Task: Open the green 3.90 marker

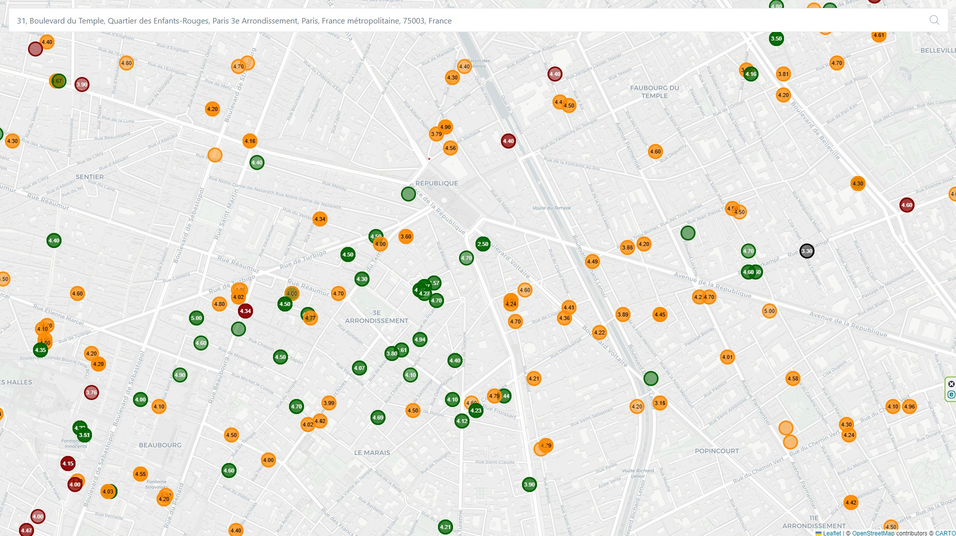Action: [x=529, y=485]
